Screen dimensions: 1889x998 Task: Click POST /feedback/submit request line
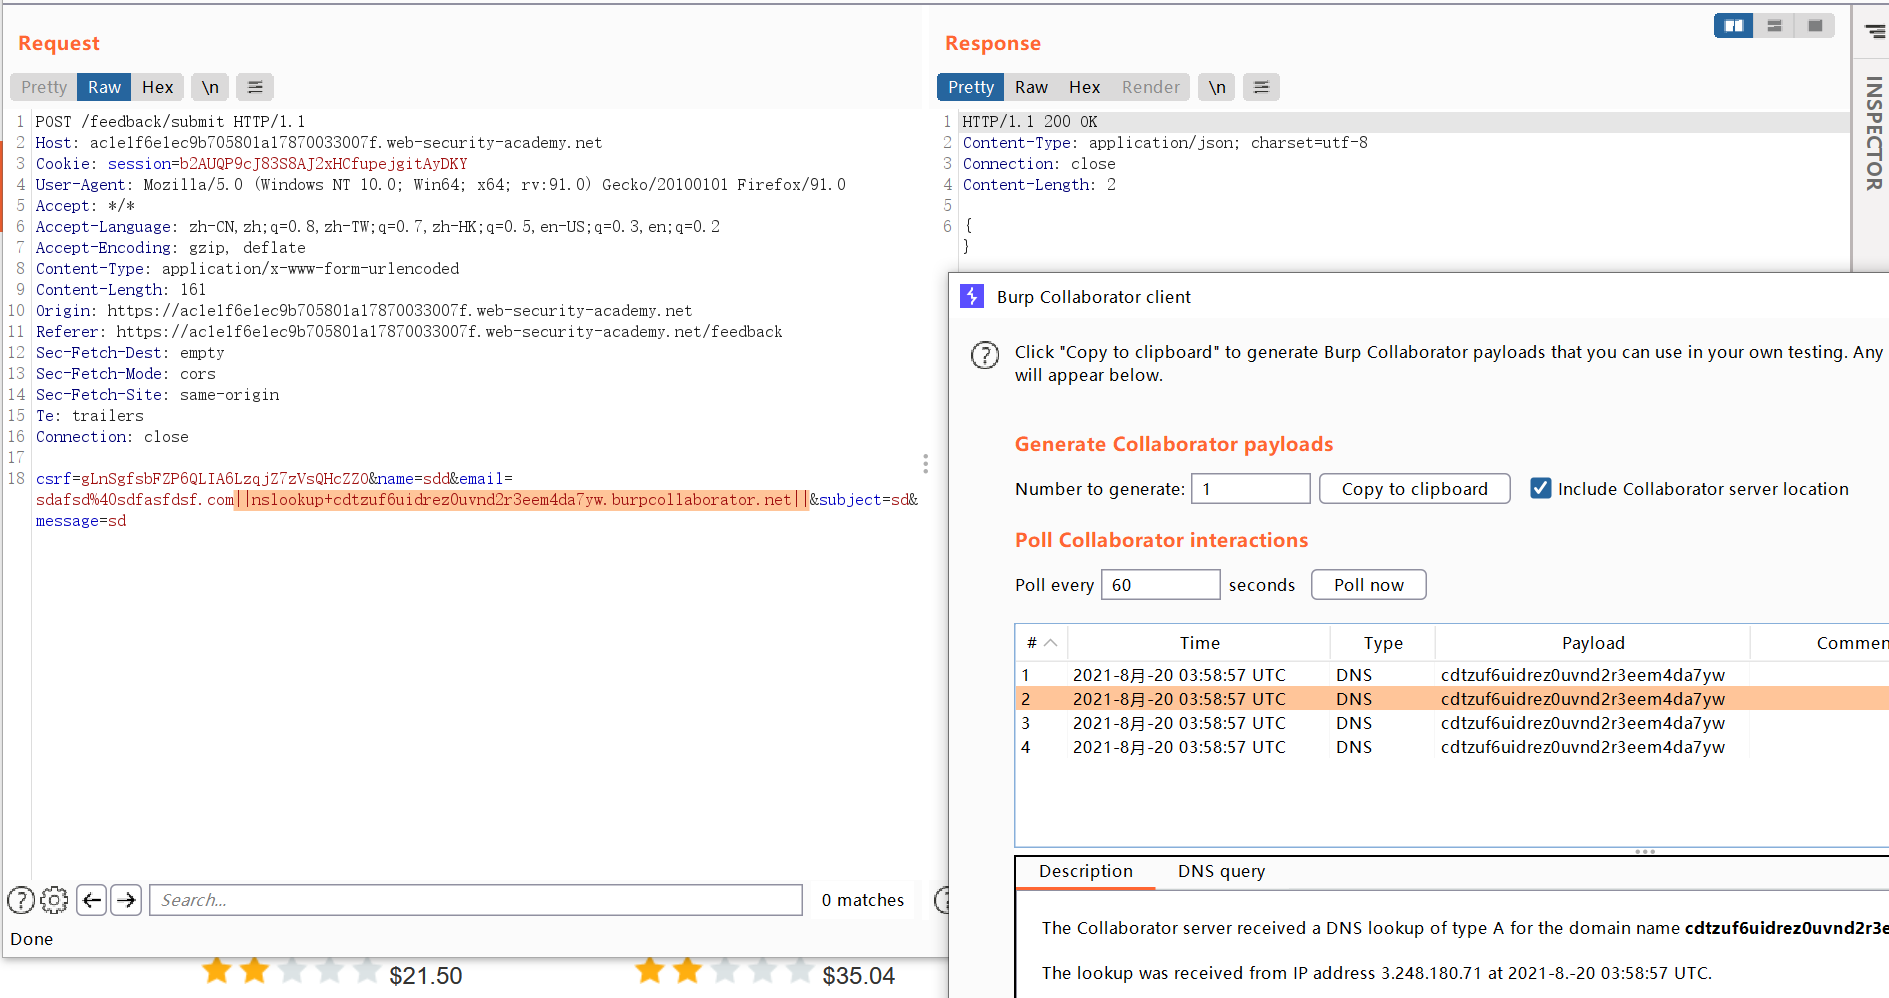click(x=171, y=122)
